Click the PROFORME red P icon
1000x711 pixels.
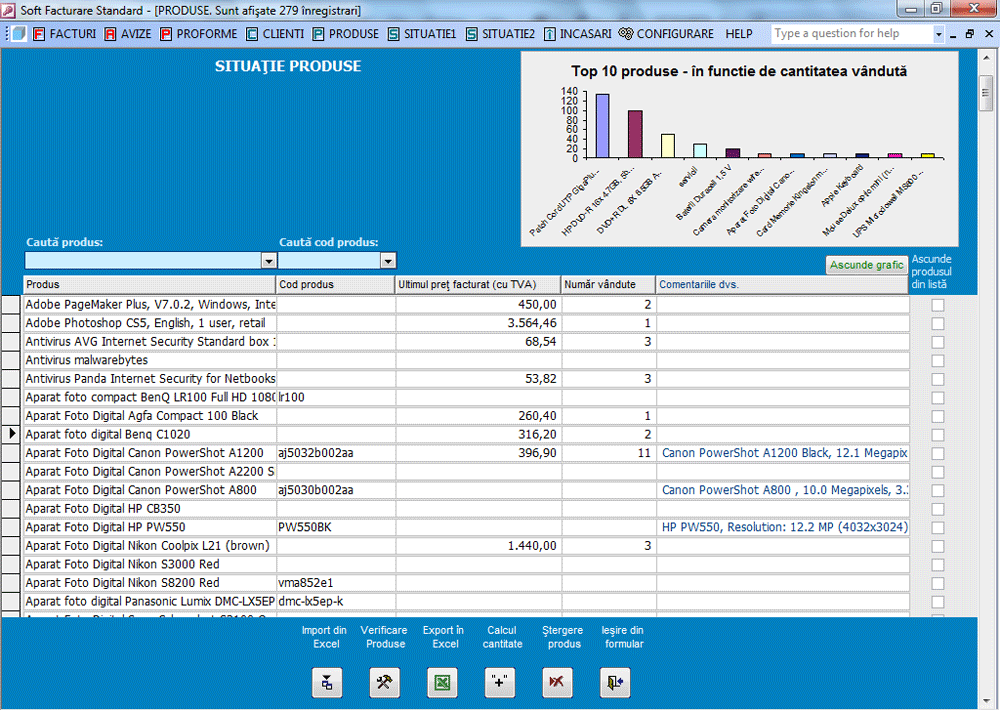166,34
